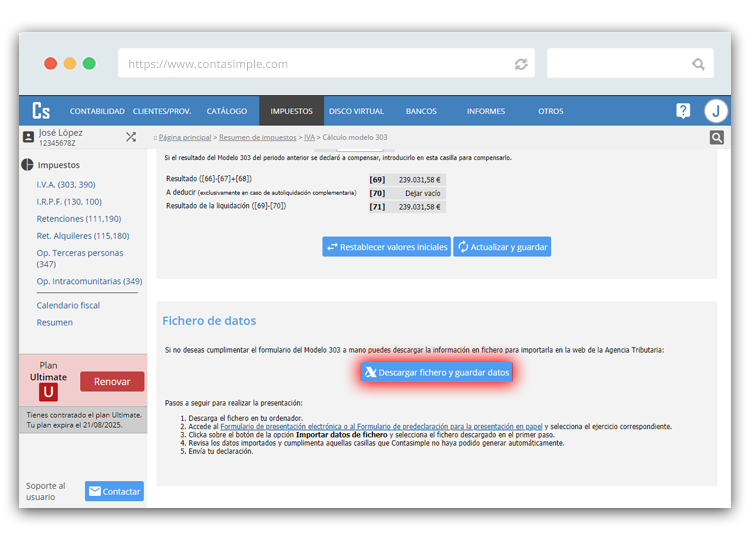Screen dimensions: 750x556
Task: Open the BANCOS menu
Action: (x=421, y=111)
